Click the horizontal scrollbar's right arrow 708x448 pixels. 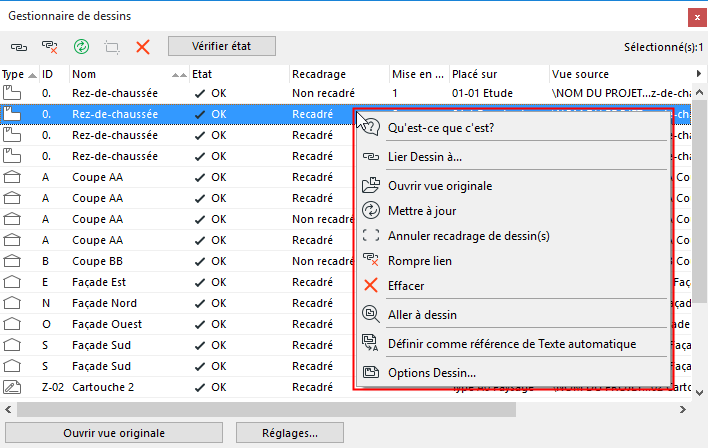(685, 409)
